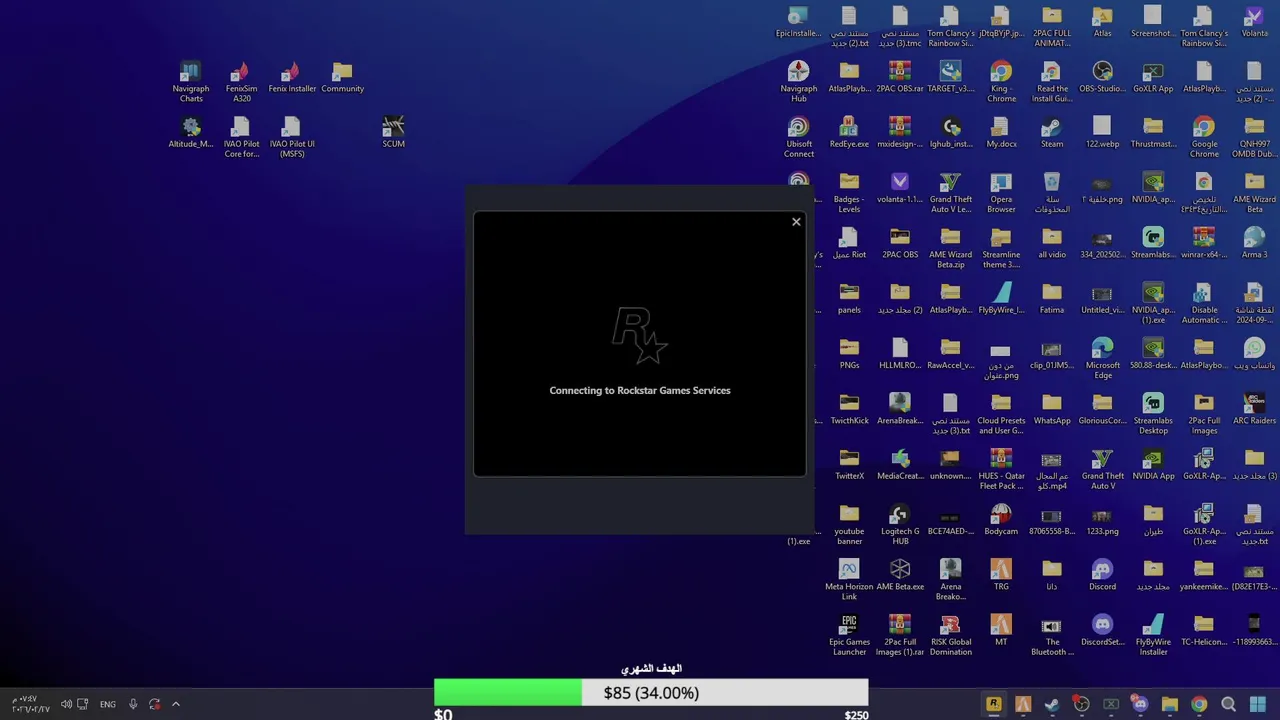Open the volume speaker tray icon
The width and height of the screenshot is (1280, 720).
(x=66, y=704)
